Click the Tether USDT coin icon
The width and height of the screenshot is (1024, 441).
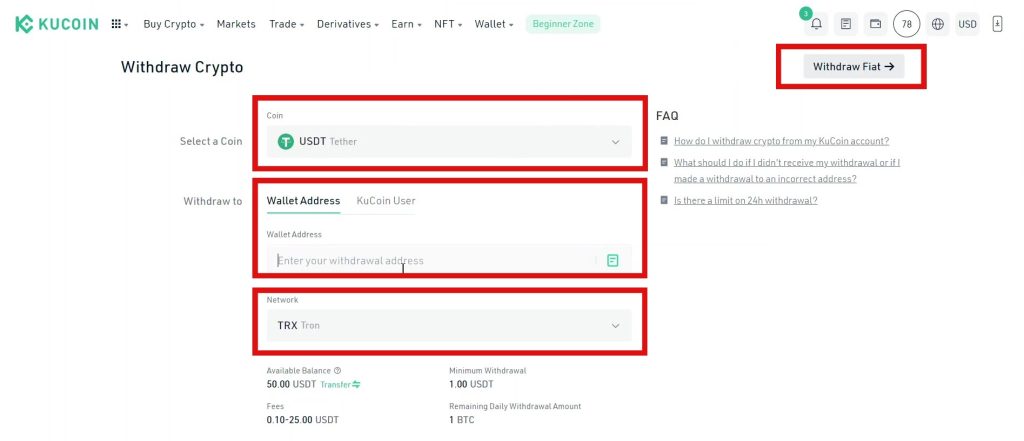point(285,141)
